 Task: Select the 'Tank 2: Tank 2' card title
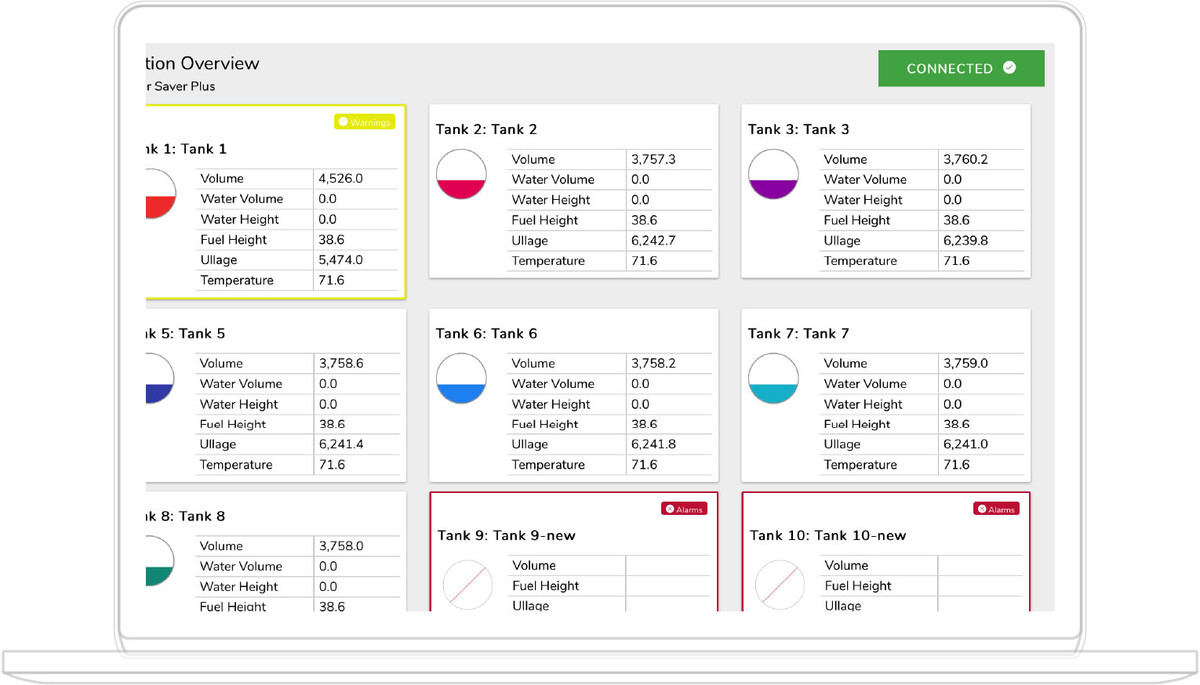[487, 129]
